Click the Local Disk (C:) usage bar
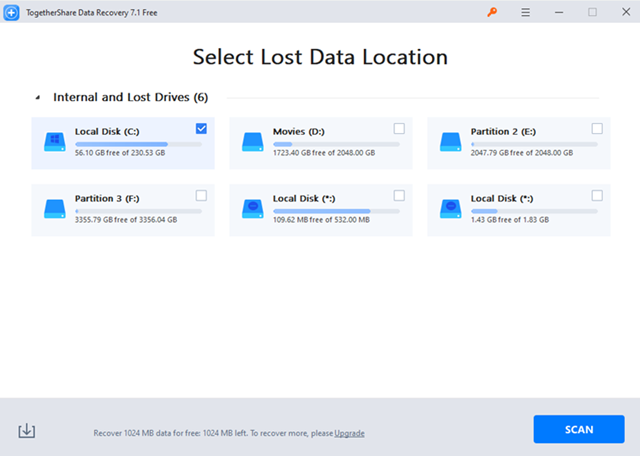The image size is (640, 456). pyautogui.click(x=138, y=144)
